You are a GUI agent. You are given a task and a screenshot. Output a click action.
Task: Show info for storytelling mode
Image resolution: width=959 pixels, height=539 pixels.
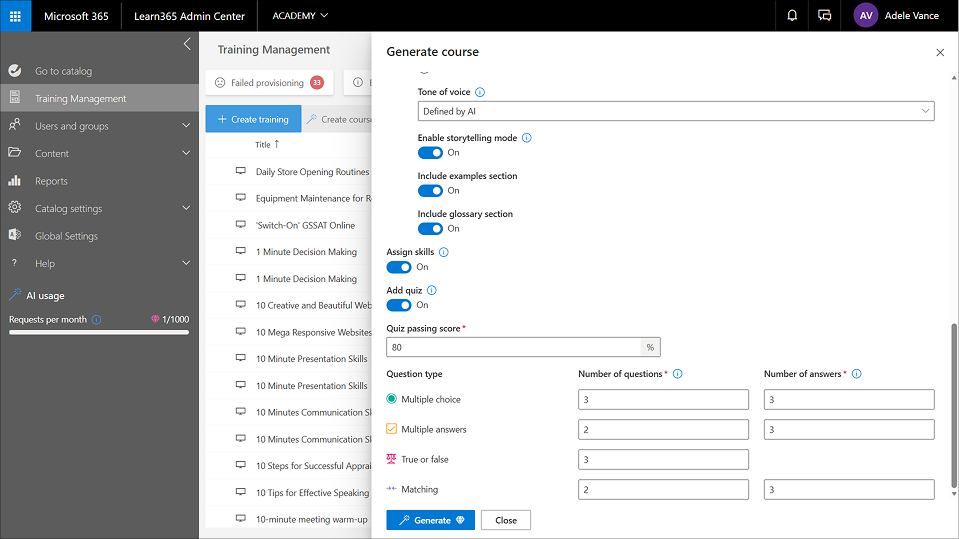coord(527,138)
